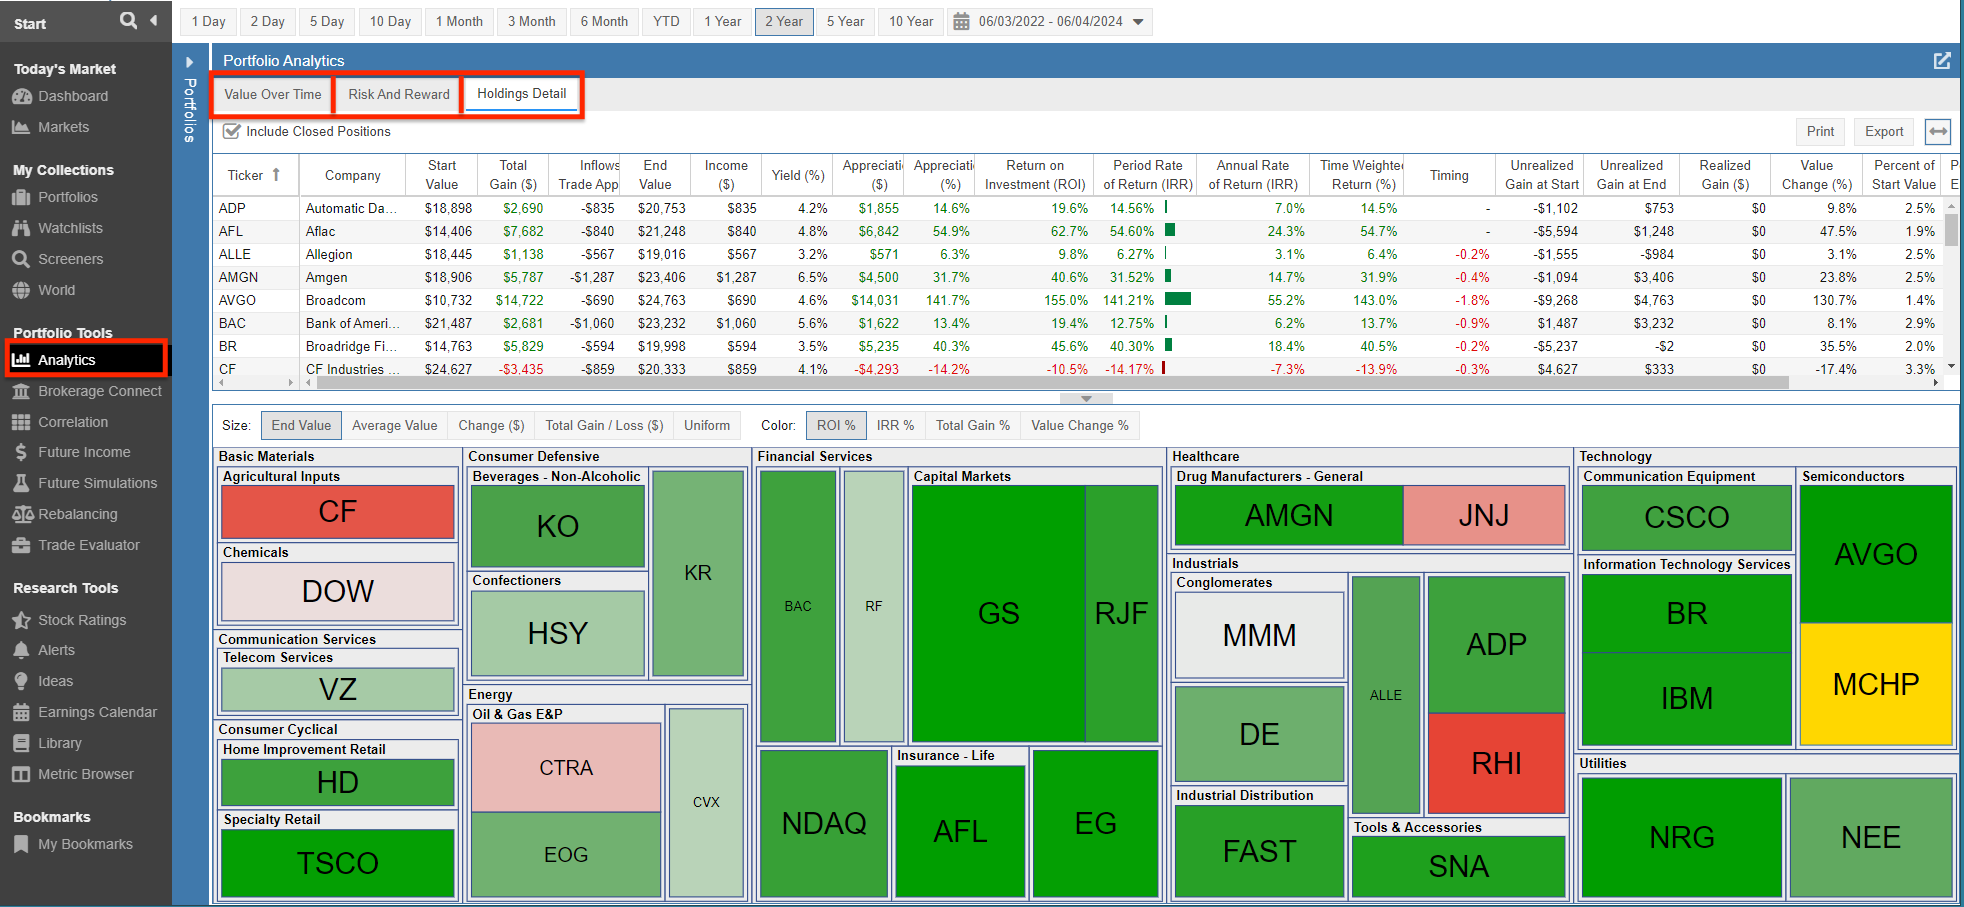Color treemap by Value Change %
1964x907 pixels.
(1080, 425)
